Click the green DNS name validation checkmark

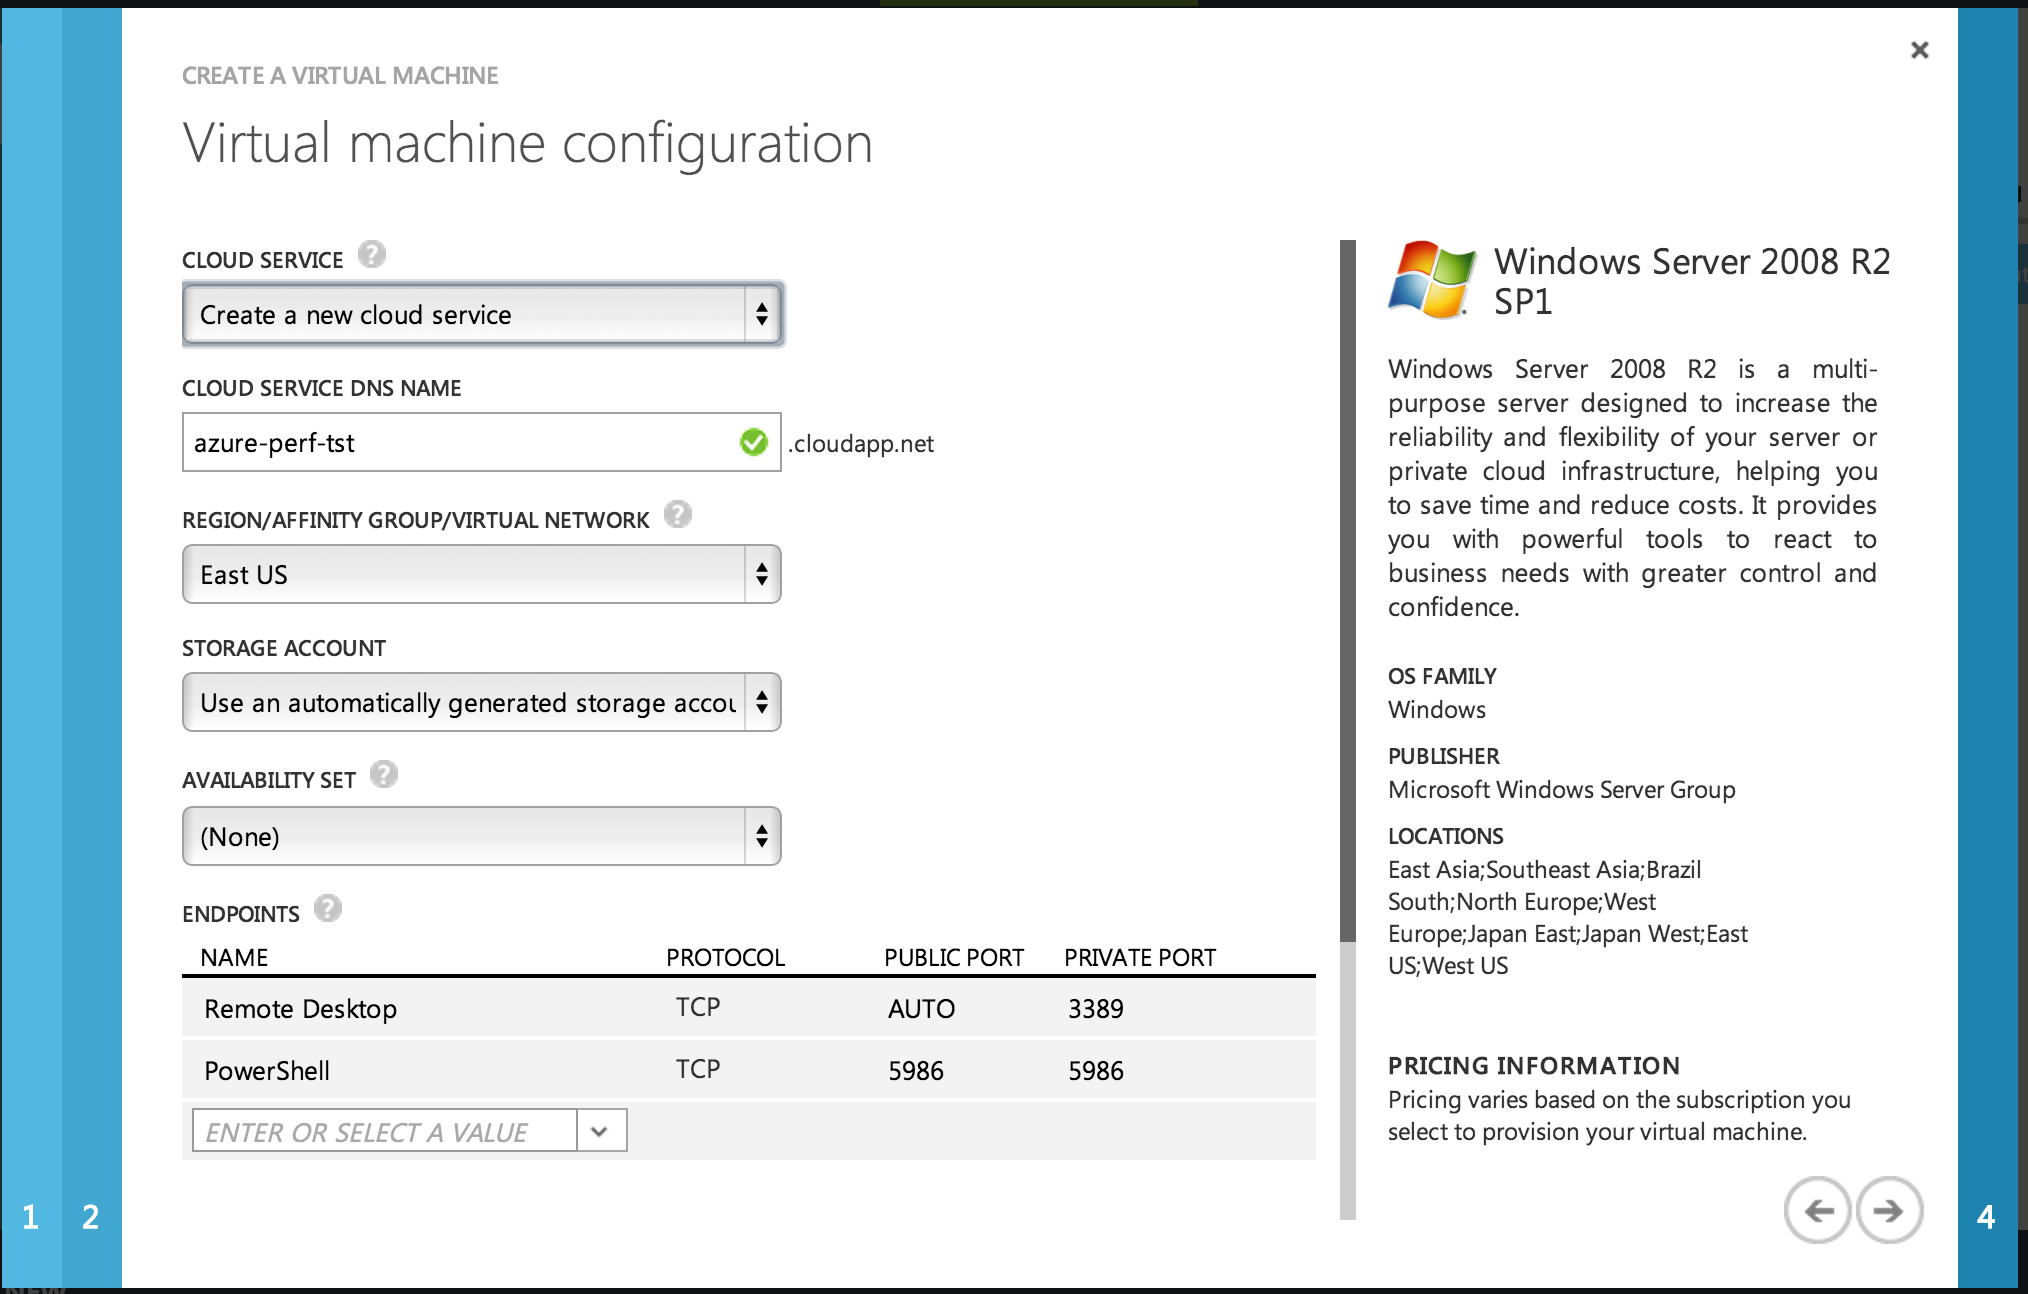click(x=754, y=442)
